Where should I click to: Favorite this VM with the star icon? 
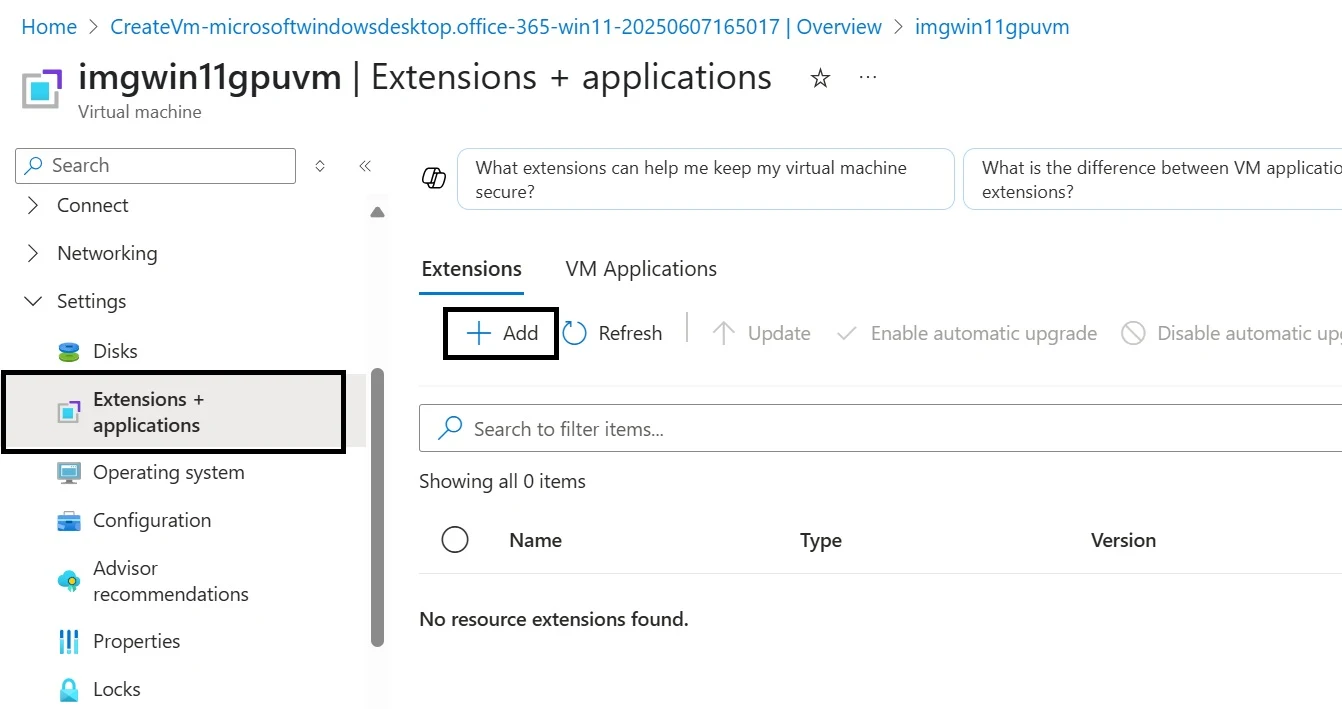tap(820, 78)
